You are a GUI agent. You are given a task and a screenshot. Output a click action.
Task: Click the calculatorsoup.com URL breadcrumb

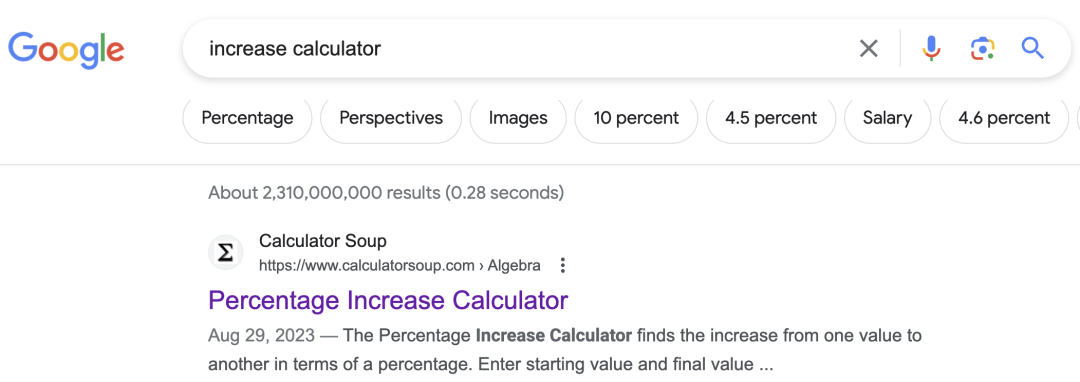[x=399, y=266]
